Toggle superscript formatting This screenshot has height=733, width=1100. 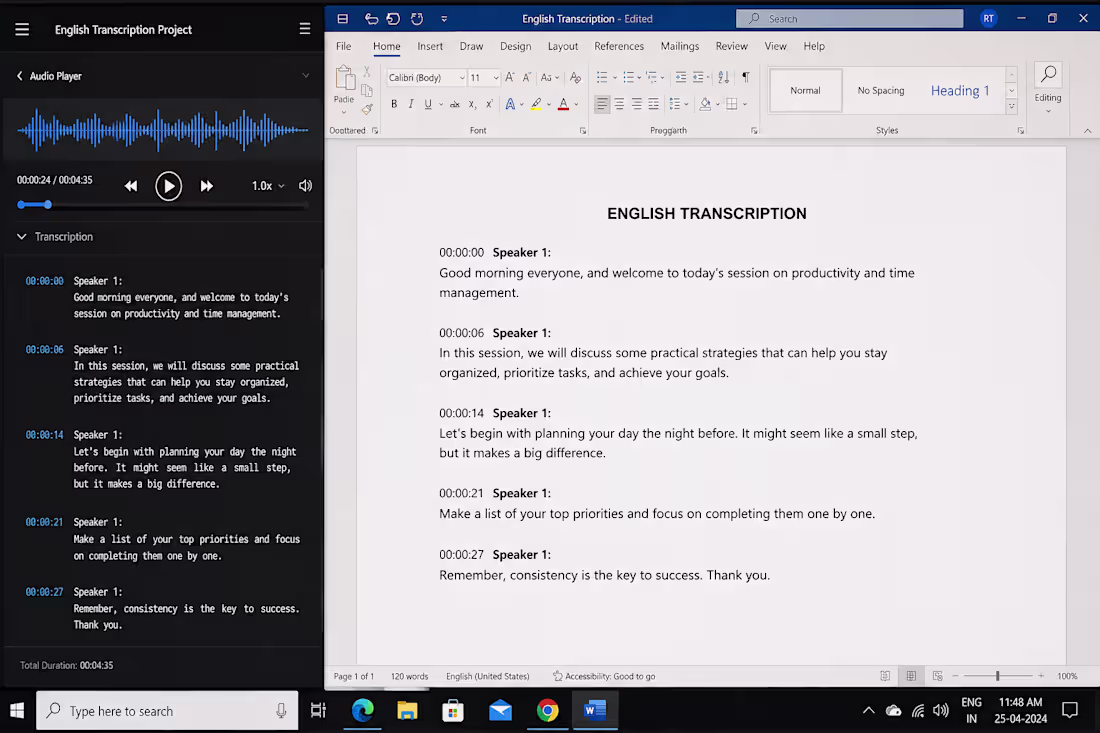(489, 105)
